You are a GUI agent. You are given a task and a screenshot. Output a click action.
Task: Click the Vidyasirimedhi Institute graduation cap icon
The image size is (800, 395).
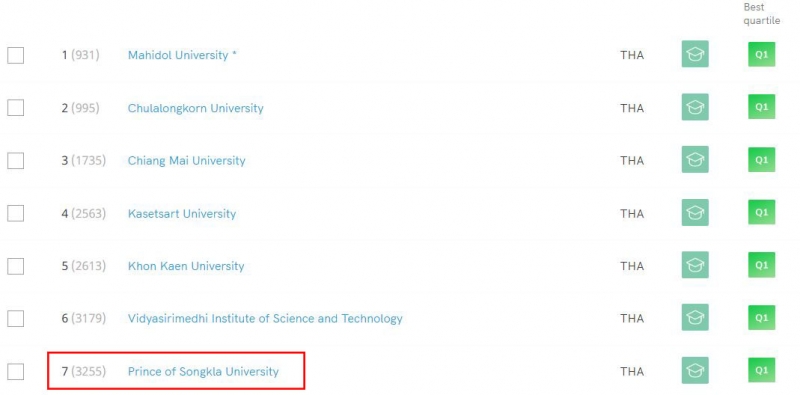695,317
